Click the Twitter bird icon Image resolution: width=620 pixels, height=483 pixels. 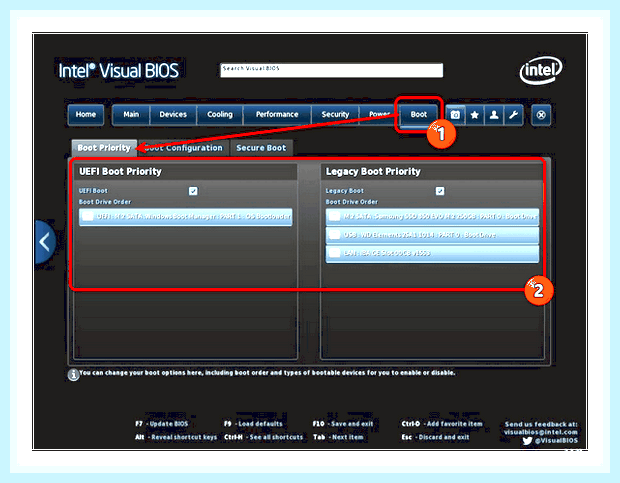coord(527,440)
